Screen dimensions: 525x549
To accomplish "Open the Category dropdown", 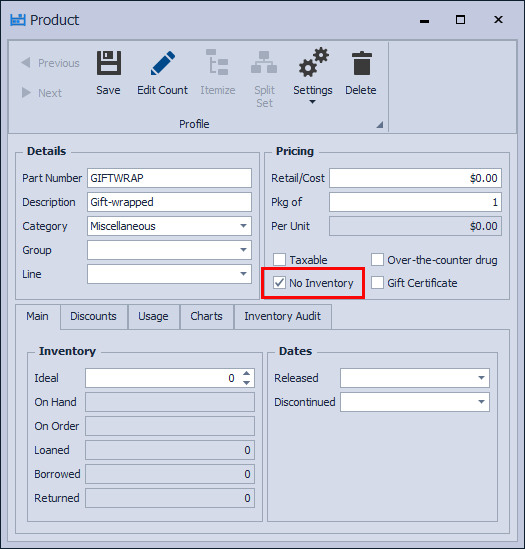I will pyautogui.click(x=243, y=226).
